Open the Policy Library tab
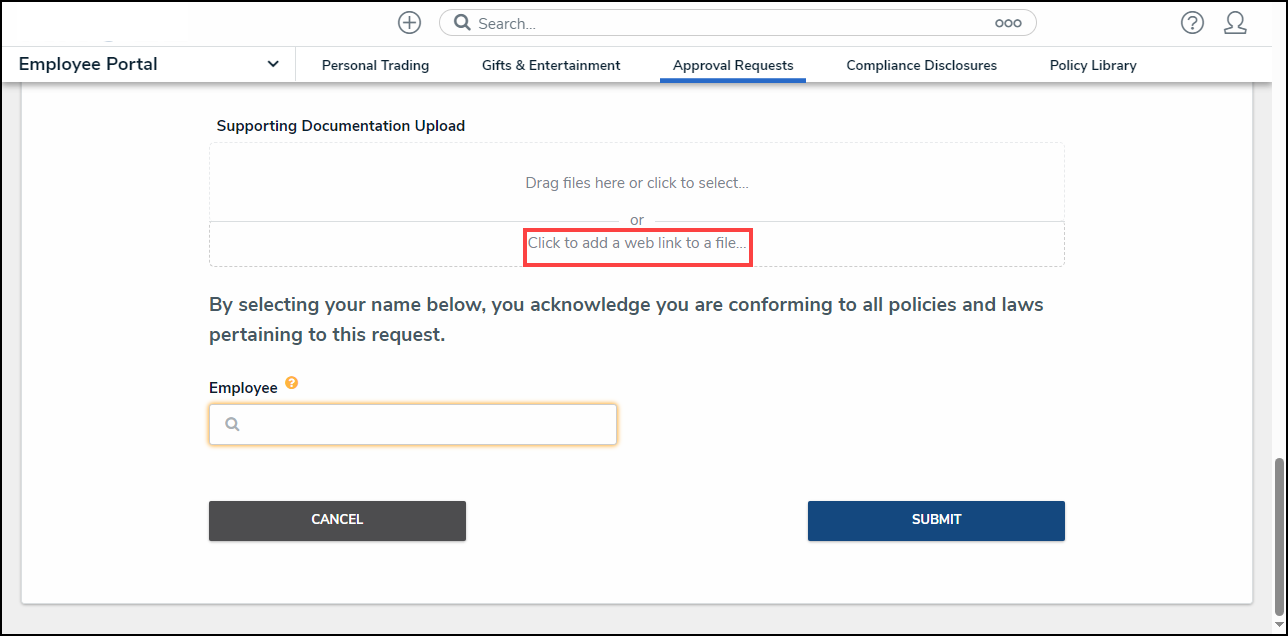This screenshot has width=1288, height=636. (x=1093, y=65)
